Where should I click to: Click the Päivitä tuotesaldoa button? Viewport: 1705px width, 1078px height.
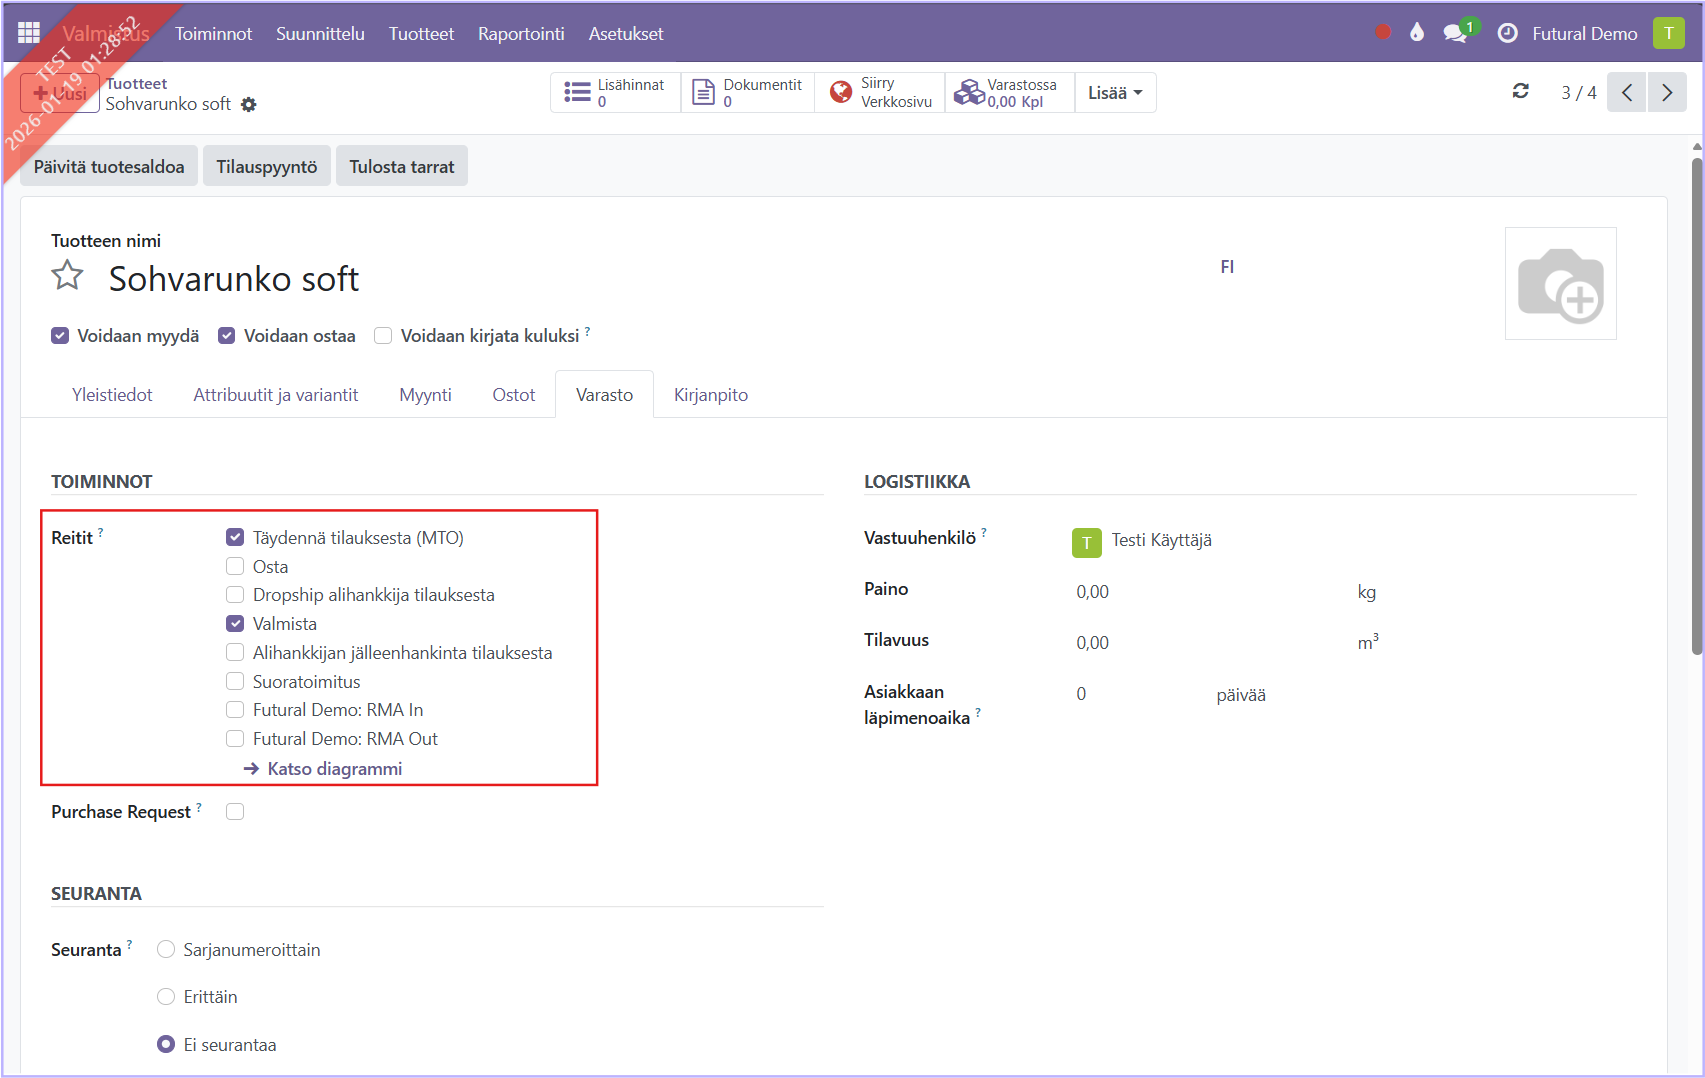click(109, 167)
